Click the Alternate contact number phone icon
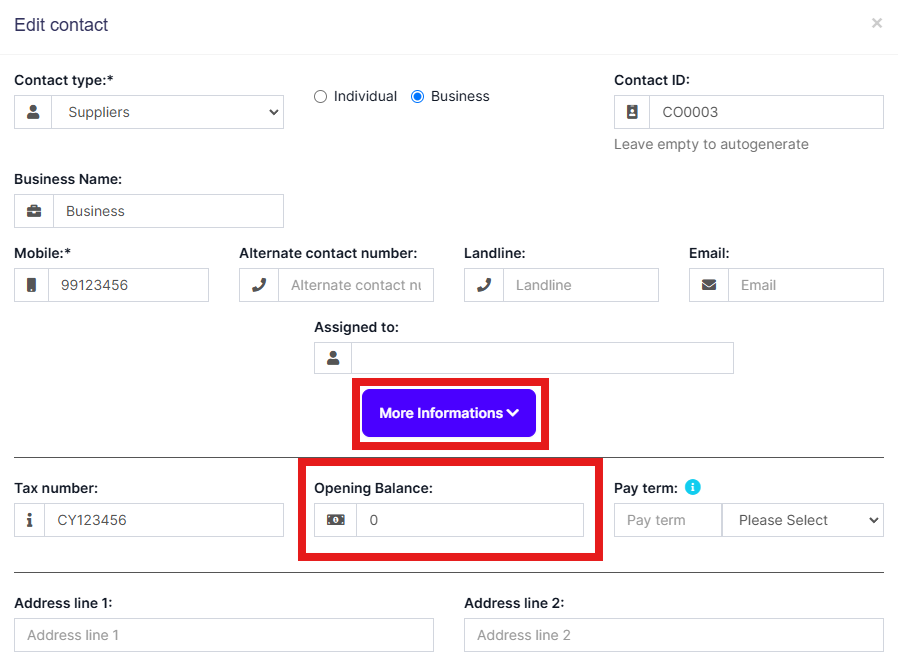The height and width of the screenshot is (663, 898). [259, 285]
